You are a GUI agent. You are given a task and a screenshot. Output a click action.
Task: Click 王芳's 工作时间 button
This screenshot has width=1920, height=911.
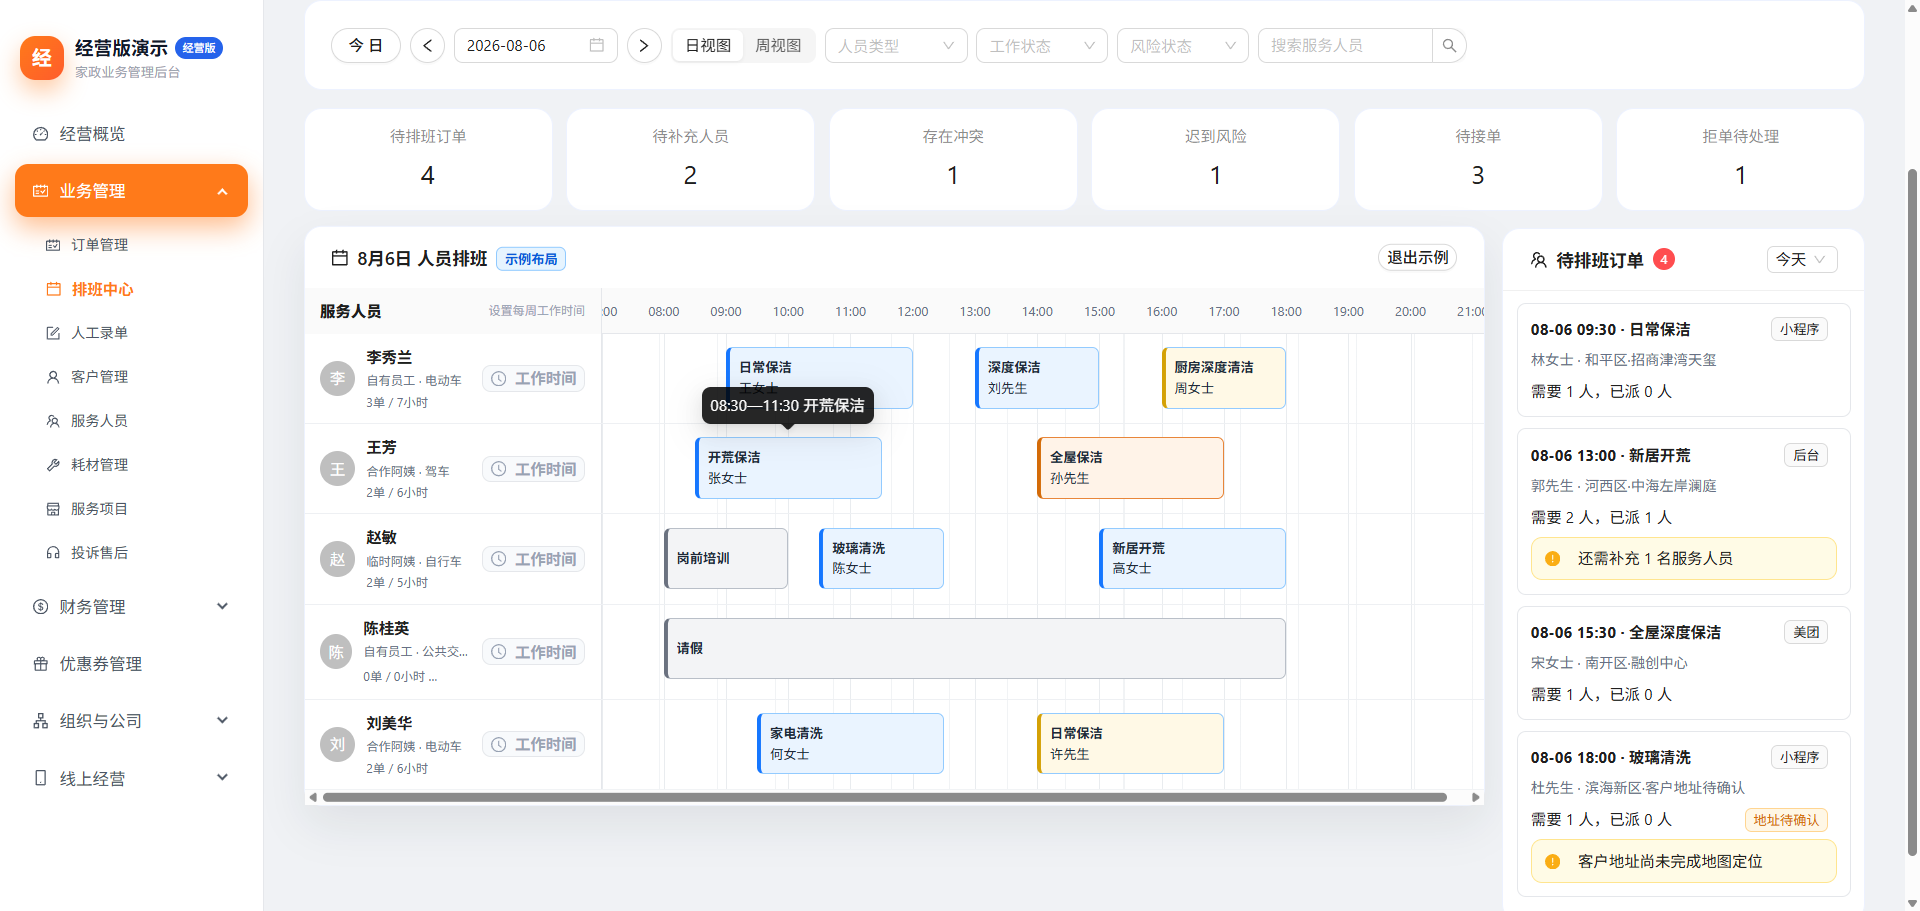(534, 469)
